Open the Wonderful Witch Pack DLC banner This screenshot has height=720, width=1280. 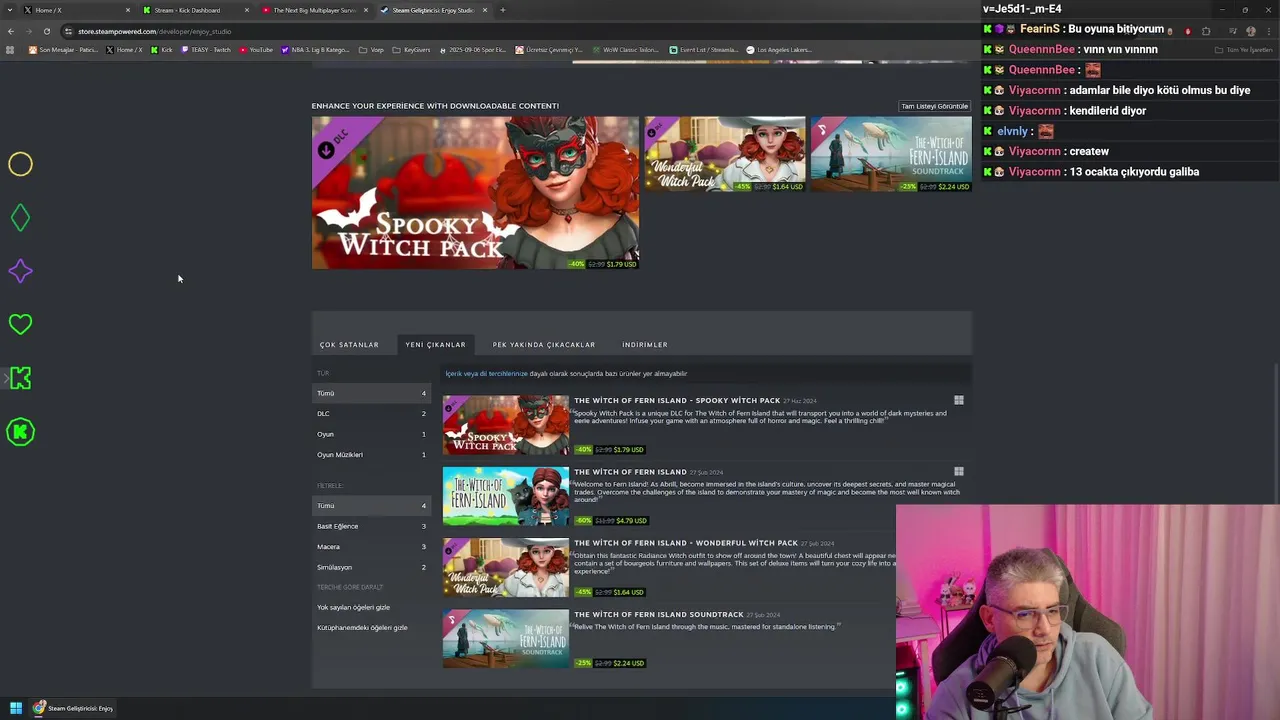[724, 154]
